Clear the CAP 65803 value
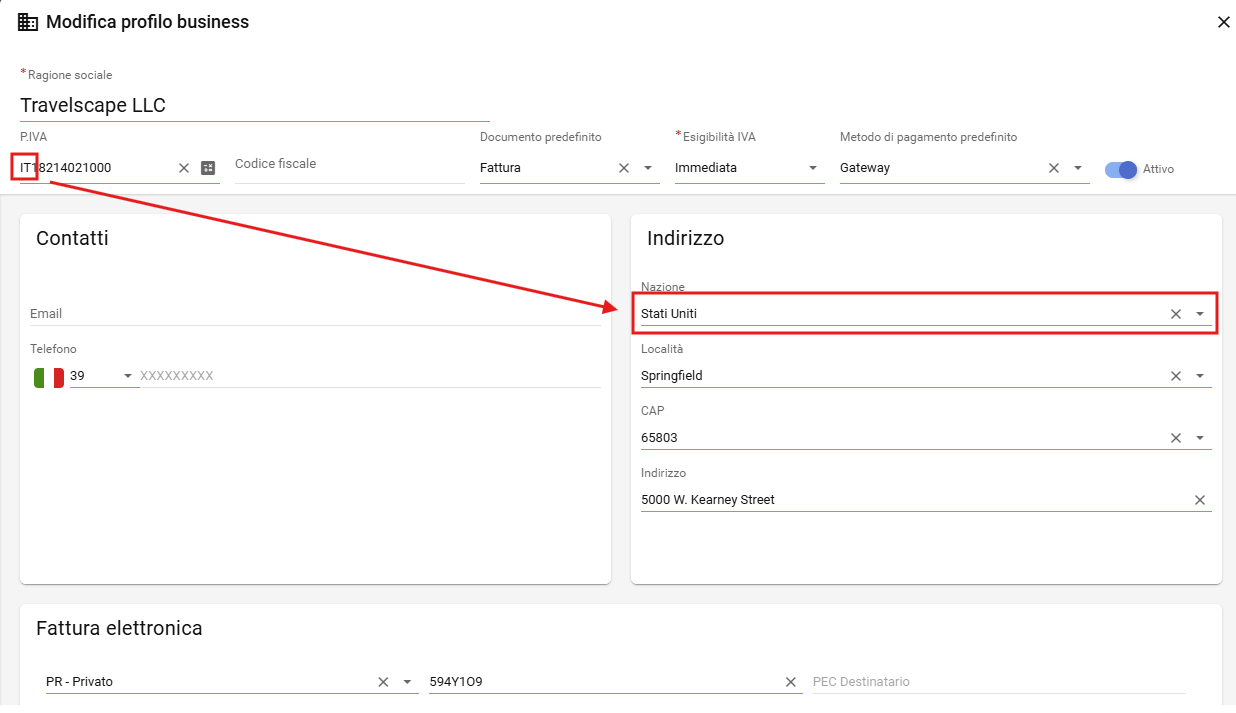This screenshot has height=713, width=1236. click(1176, 438)
